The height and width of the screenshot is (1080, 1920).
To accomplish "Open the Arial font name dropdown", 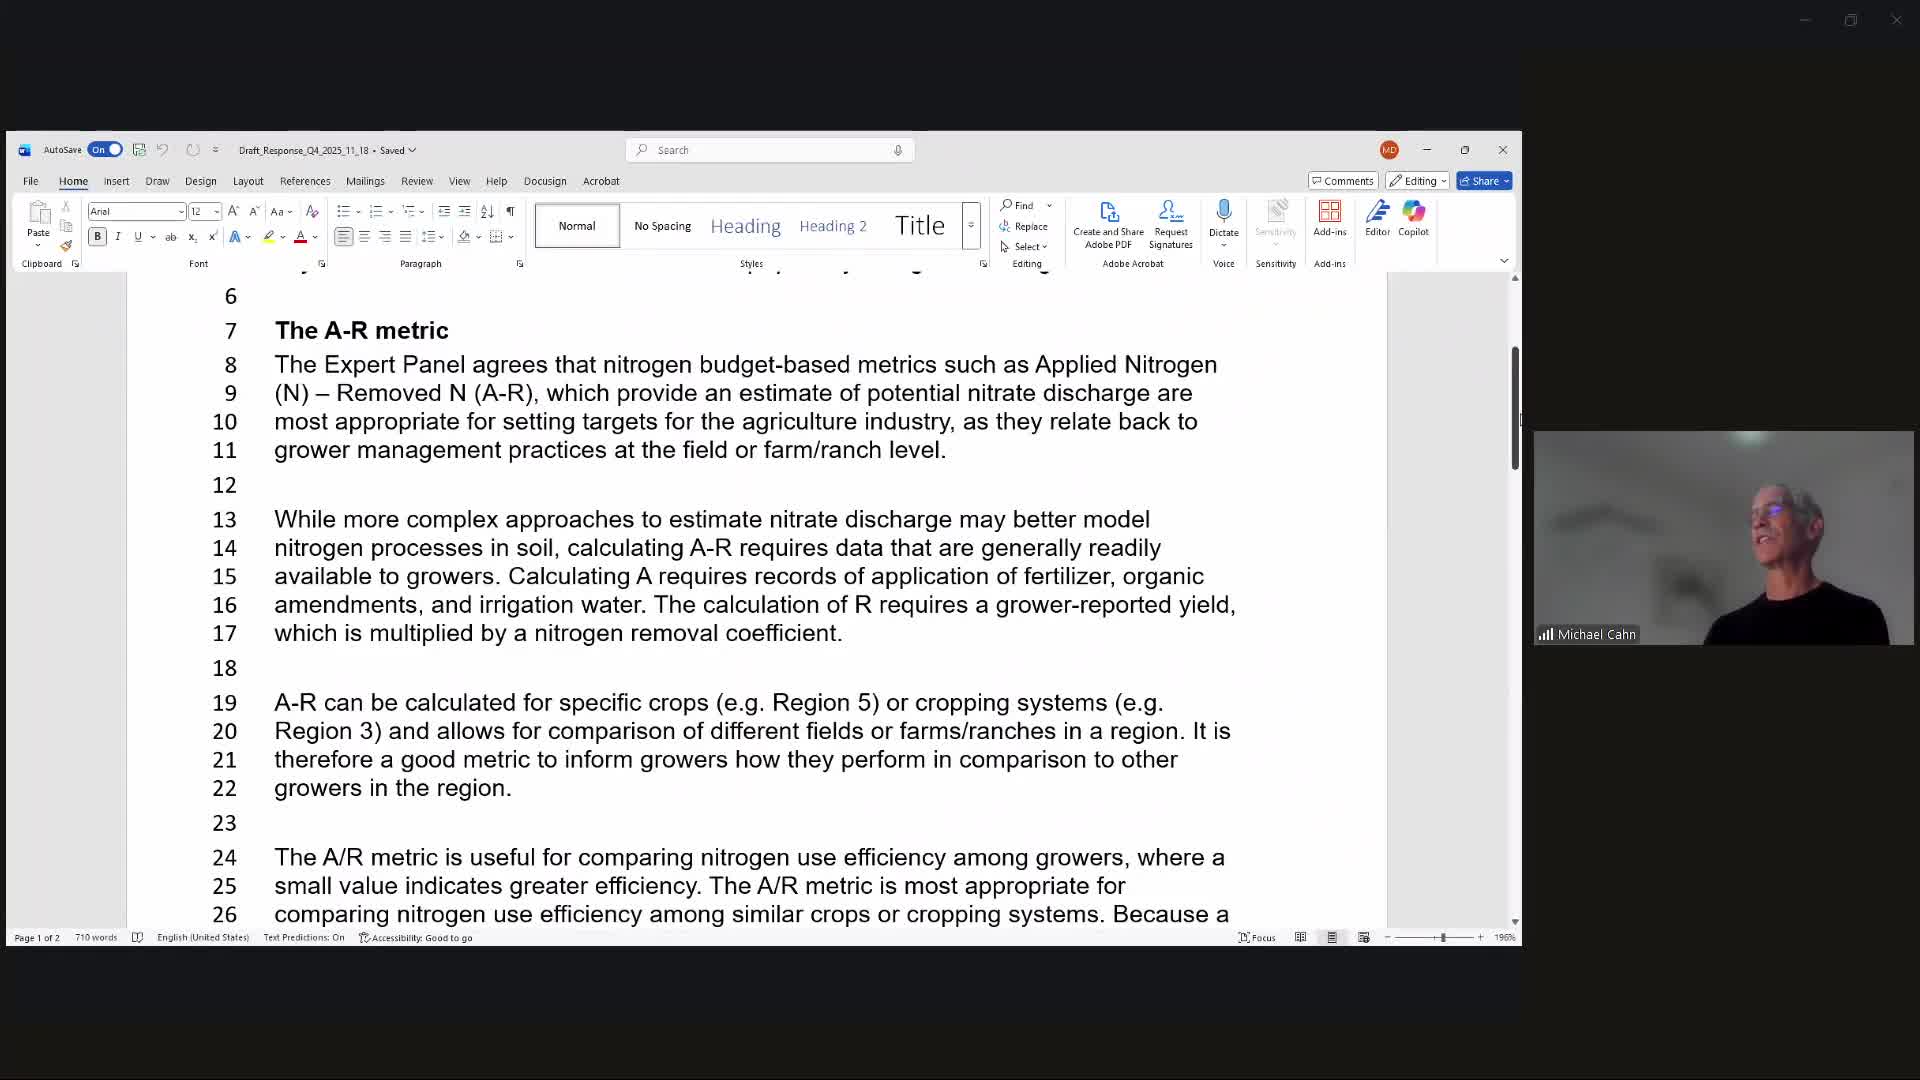I will click(181, 211).
